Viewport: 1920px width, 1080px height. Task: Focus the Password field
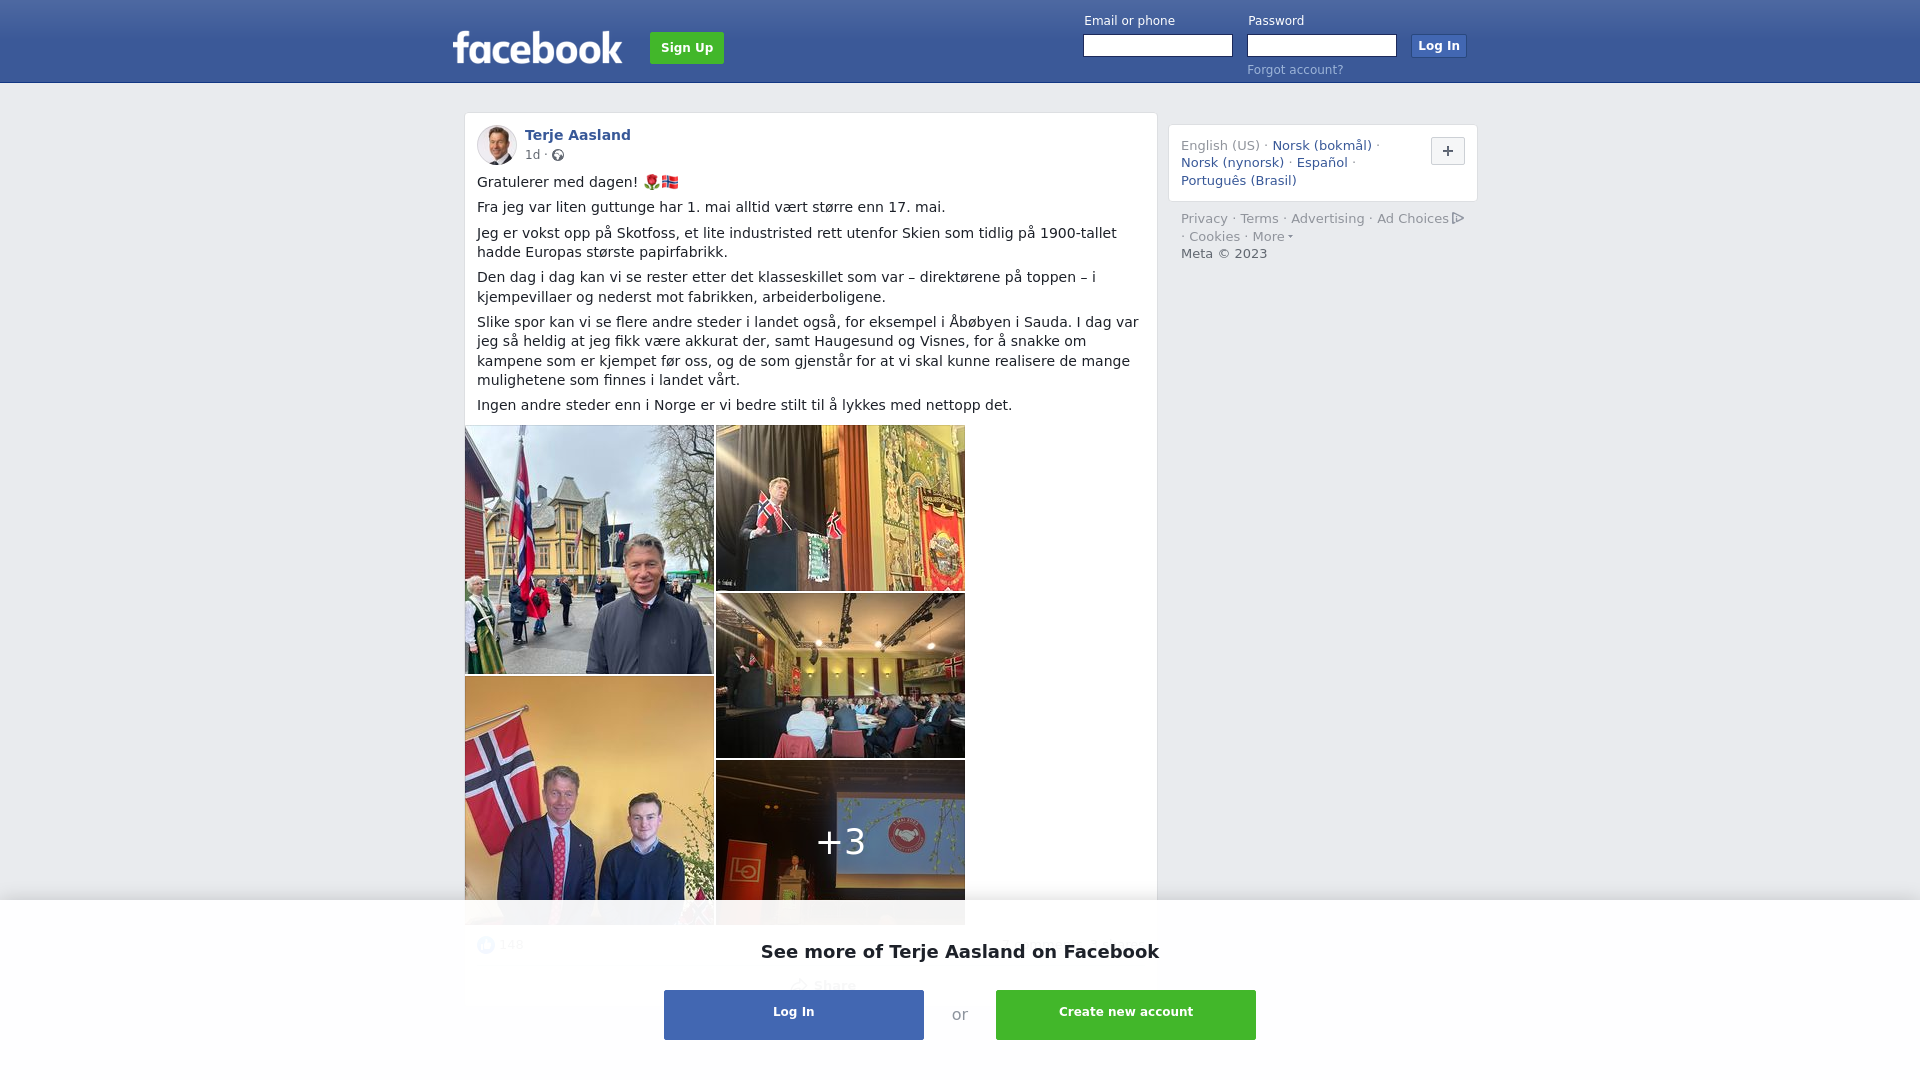pos(1322,46)
